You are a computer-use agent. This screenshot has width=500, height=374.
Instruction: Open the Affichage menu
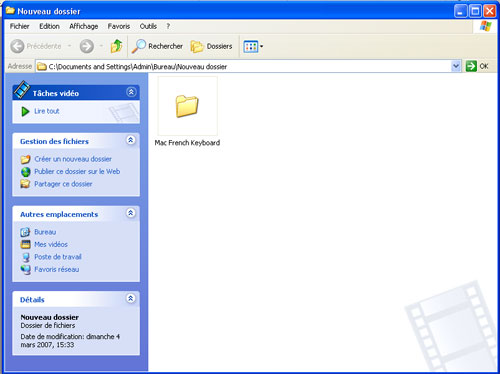coord(84,26)
